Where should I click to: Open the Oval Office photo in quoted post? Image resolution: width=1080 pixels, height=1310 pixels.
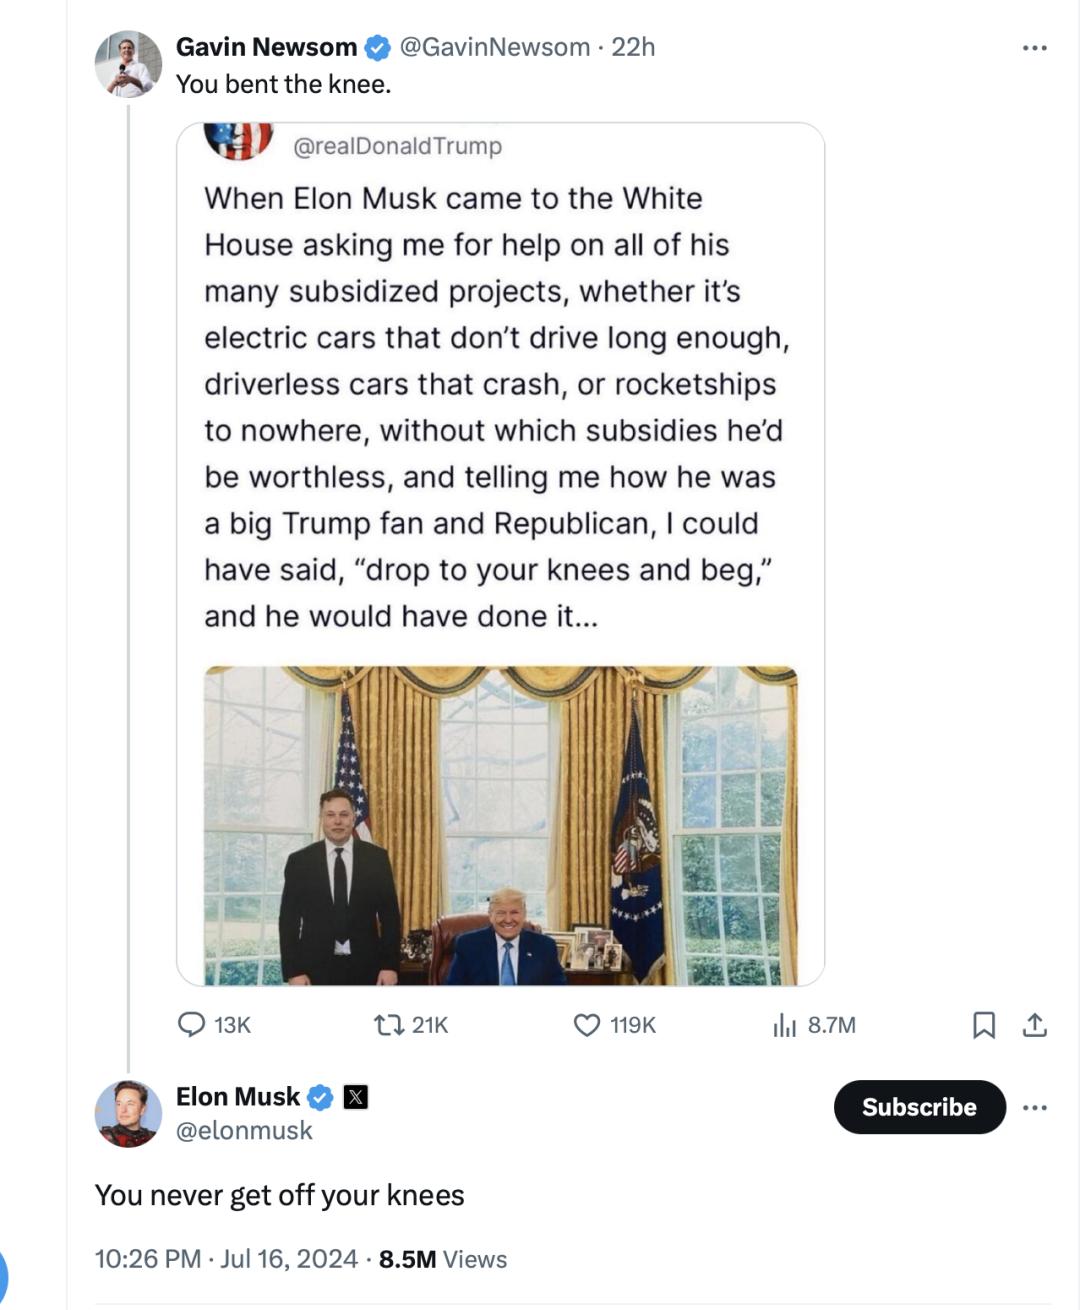click(x=500, y=825)
